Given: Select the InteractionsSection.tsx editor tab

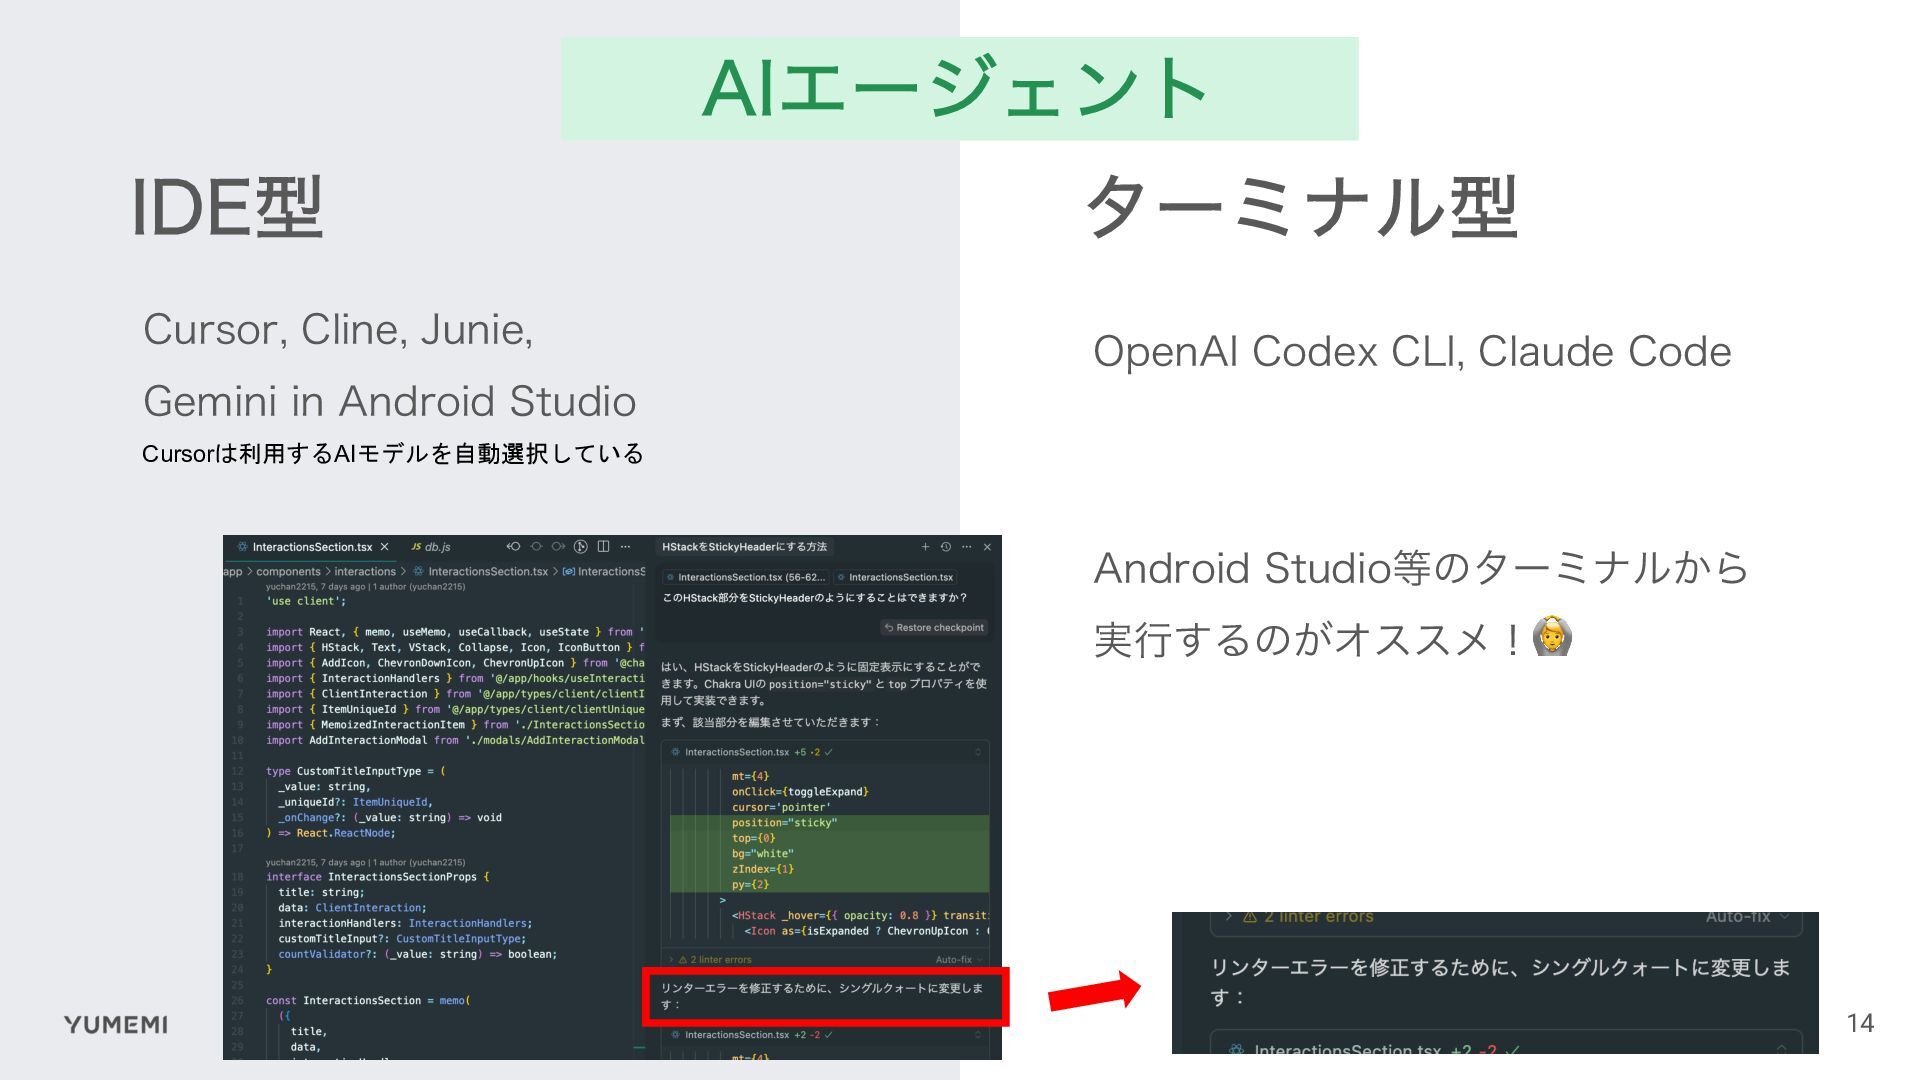Looking at the screenshot, I should click(x=311, y=547).
